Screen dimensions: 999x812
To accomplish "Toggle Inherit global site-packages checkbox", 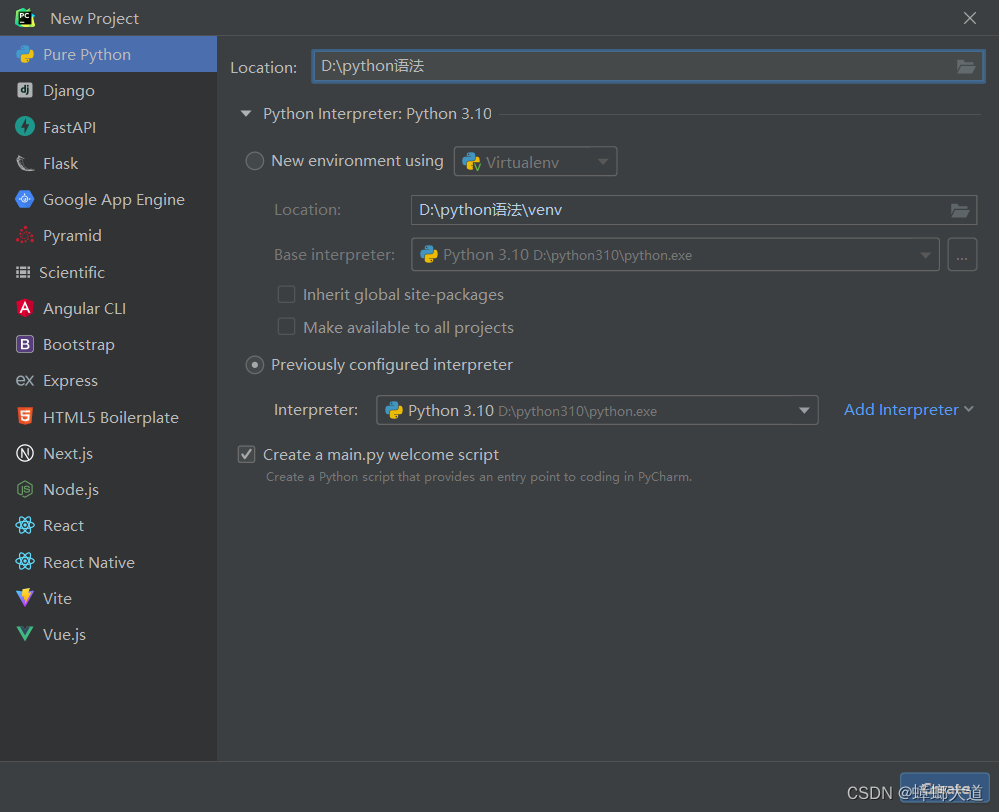I will [x=287, y=294].
